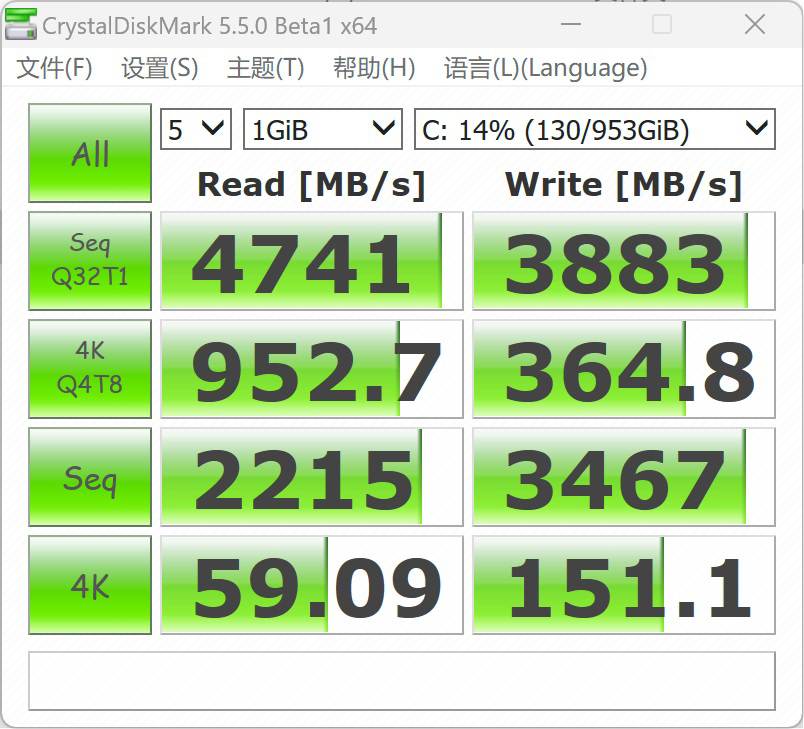Click the 4K Q4T8 read value 952.7

click(312, 369)
